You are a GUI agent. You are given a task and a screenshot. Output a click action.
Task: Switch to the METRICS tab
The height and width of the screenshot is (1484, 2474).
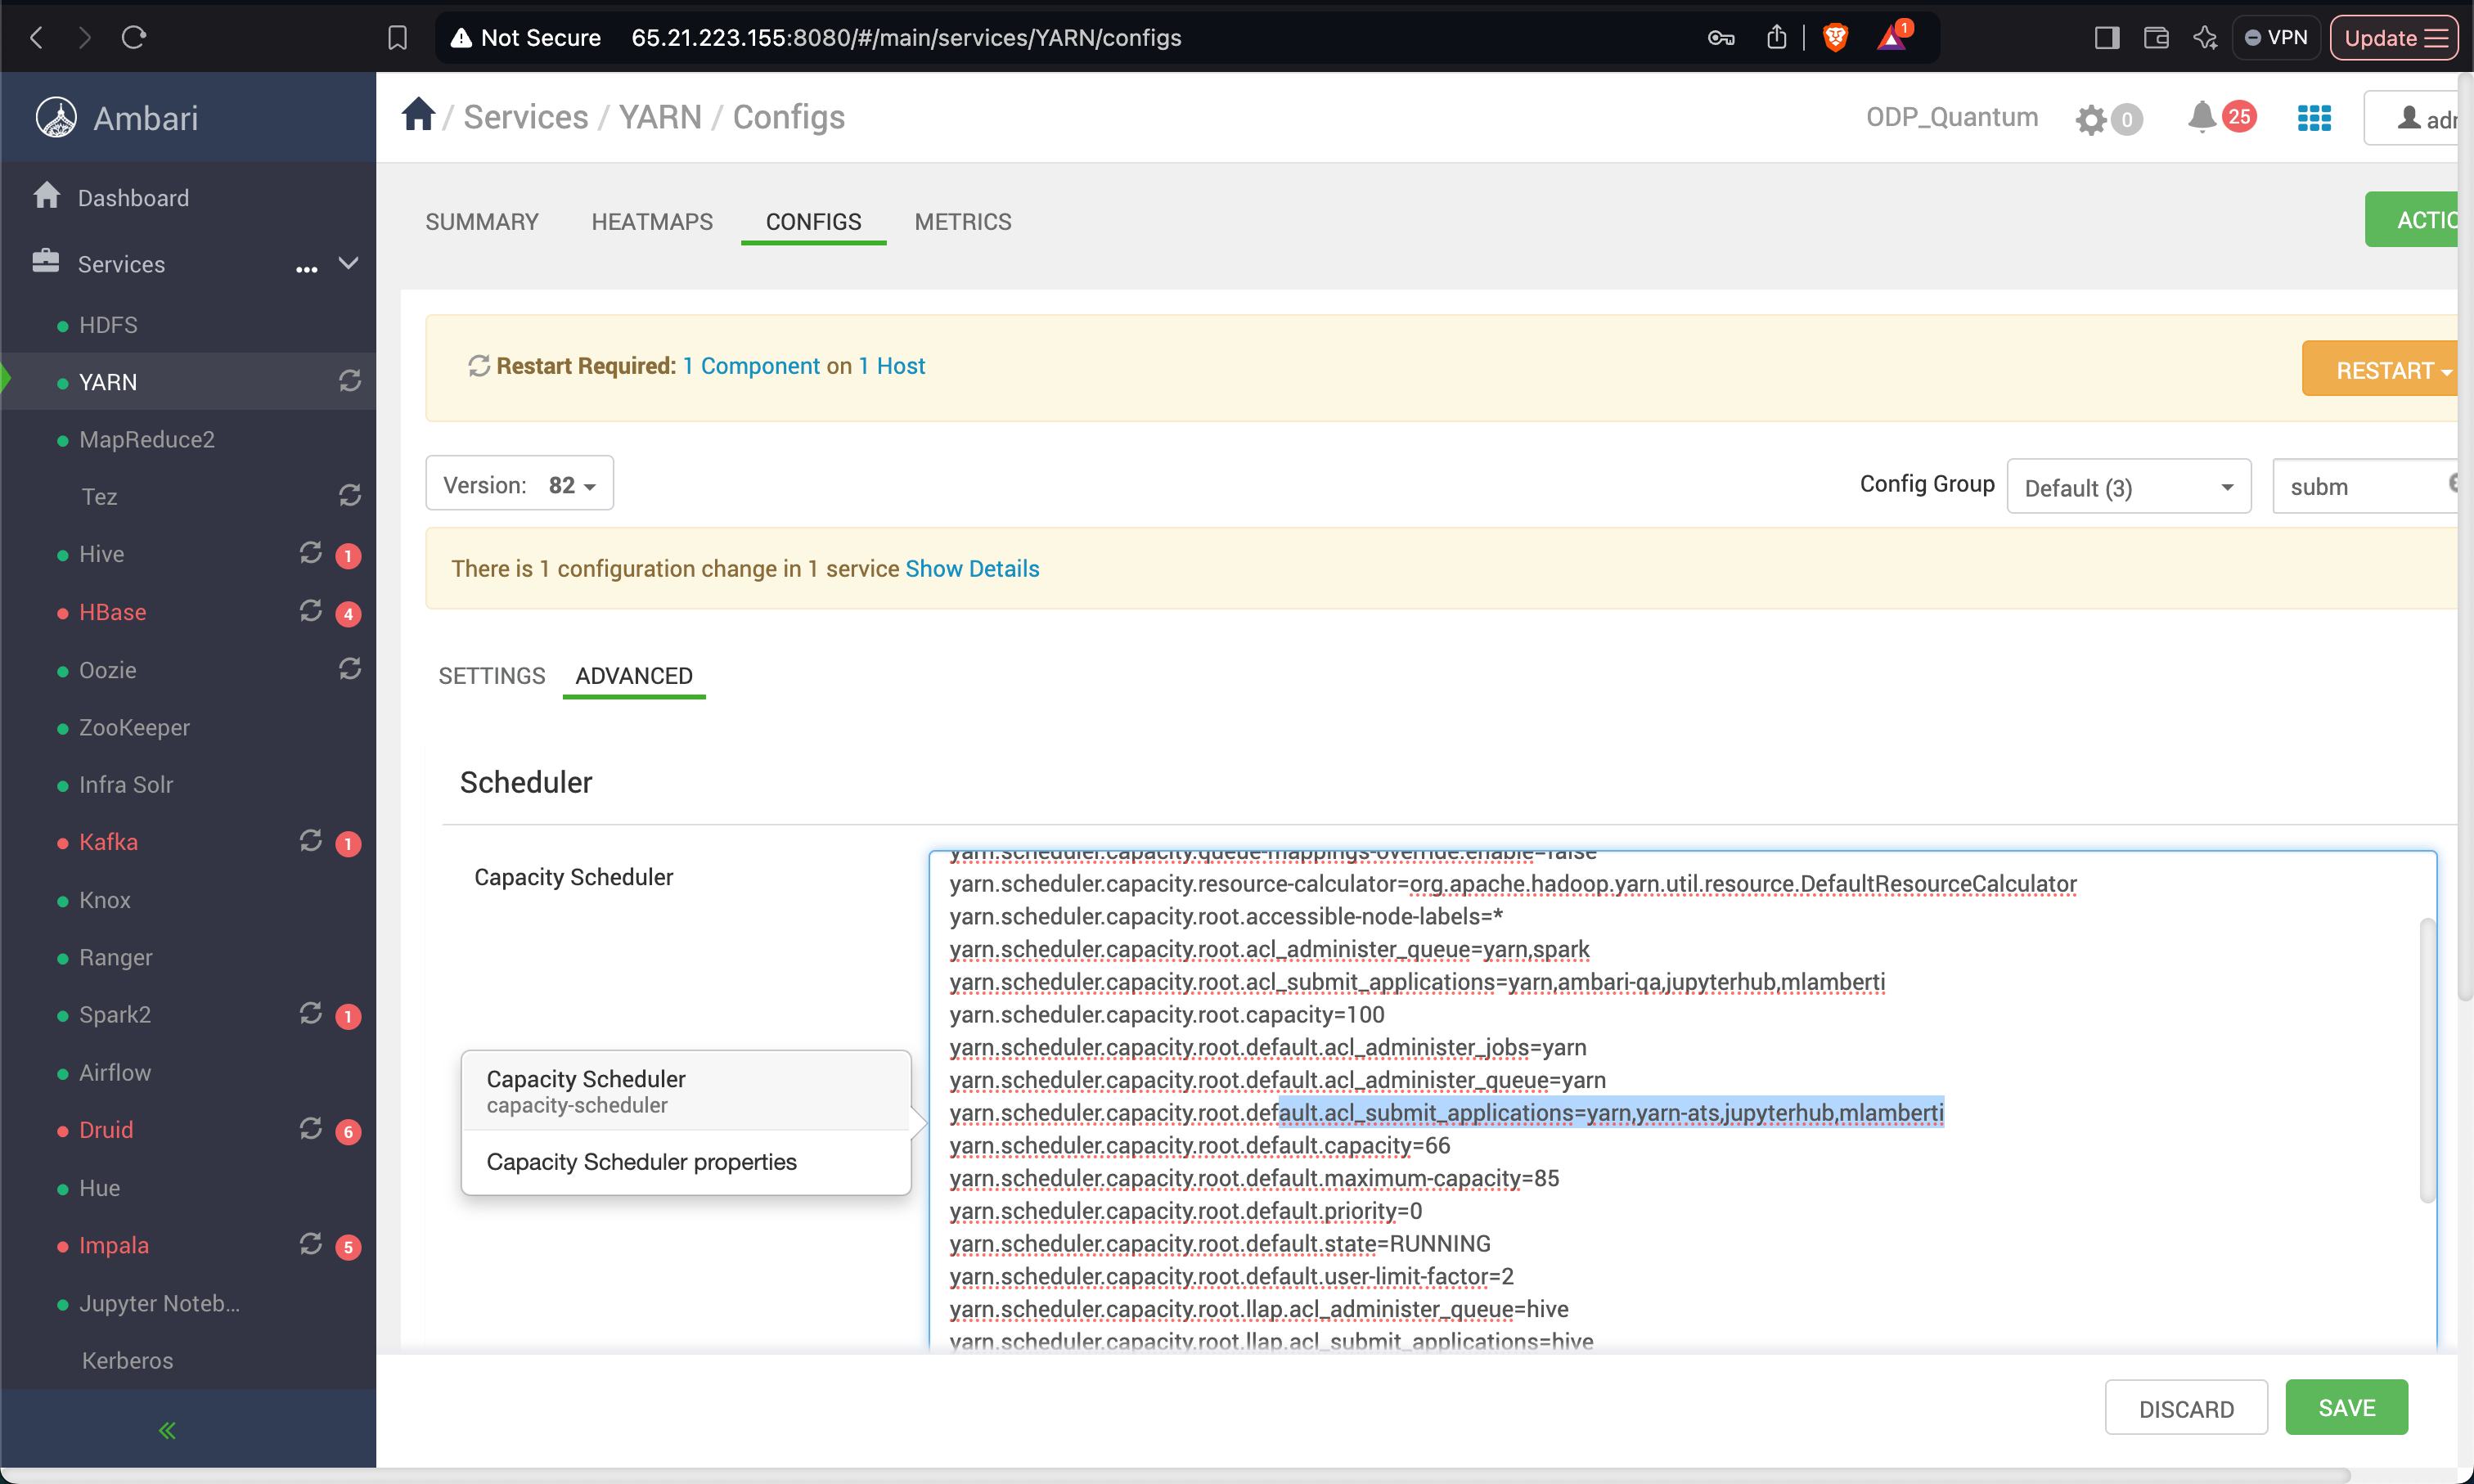pos(963,222)
